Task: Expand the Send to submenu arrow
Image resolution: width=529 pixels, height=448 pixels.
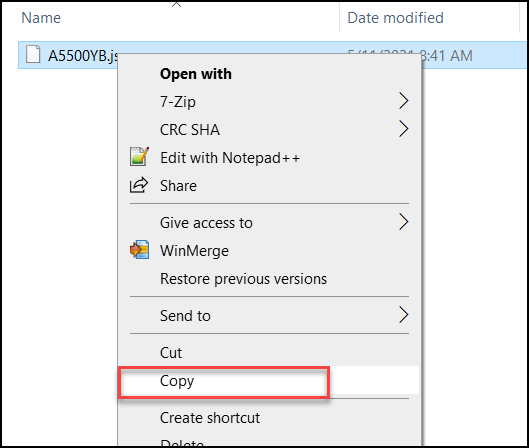Action: pyautogui.click(x=403, y=315)
